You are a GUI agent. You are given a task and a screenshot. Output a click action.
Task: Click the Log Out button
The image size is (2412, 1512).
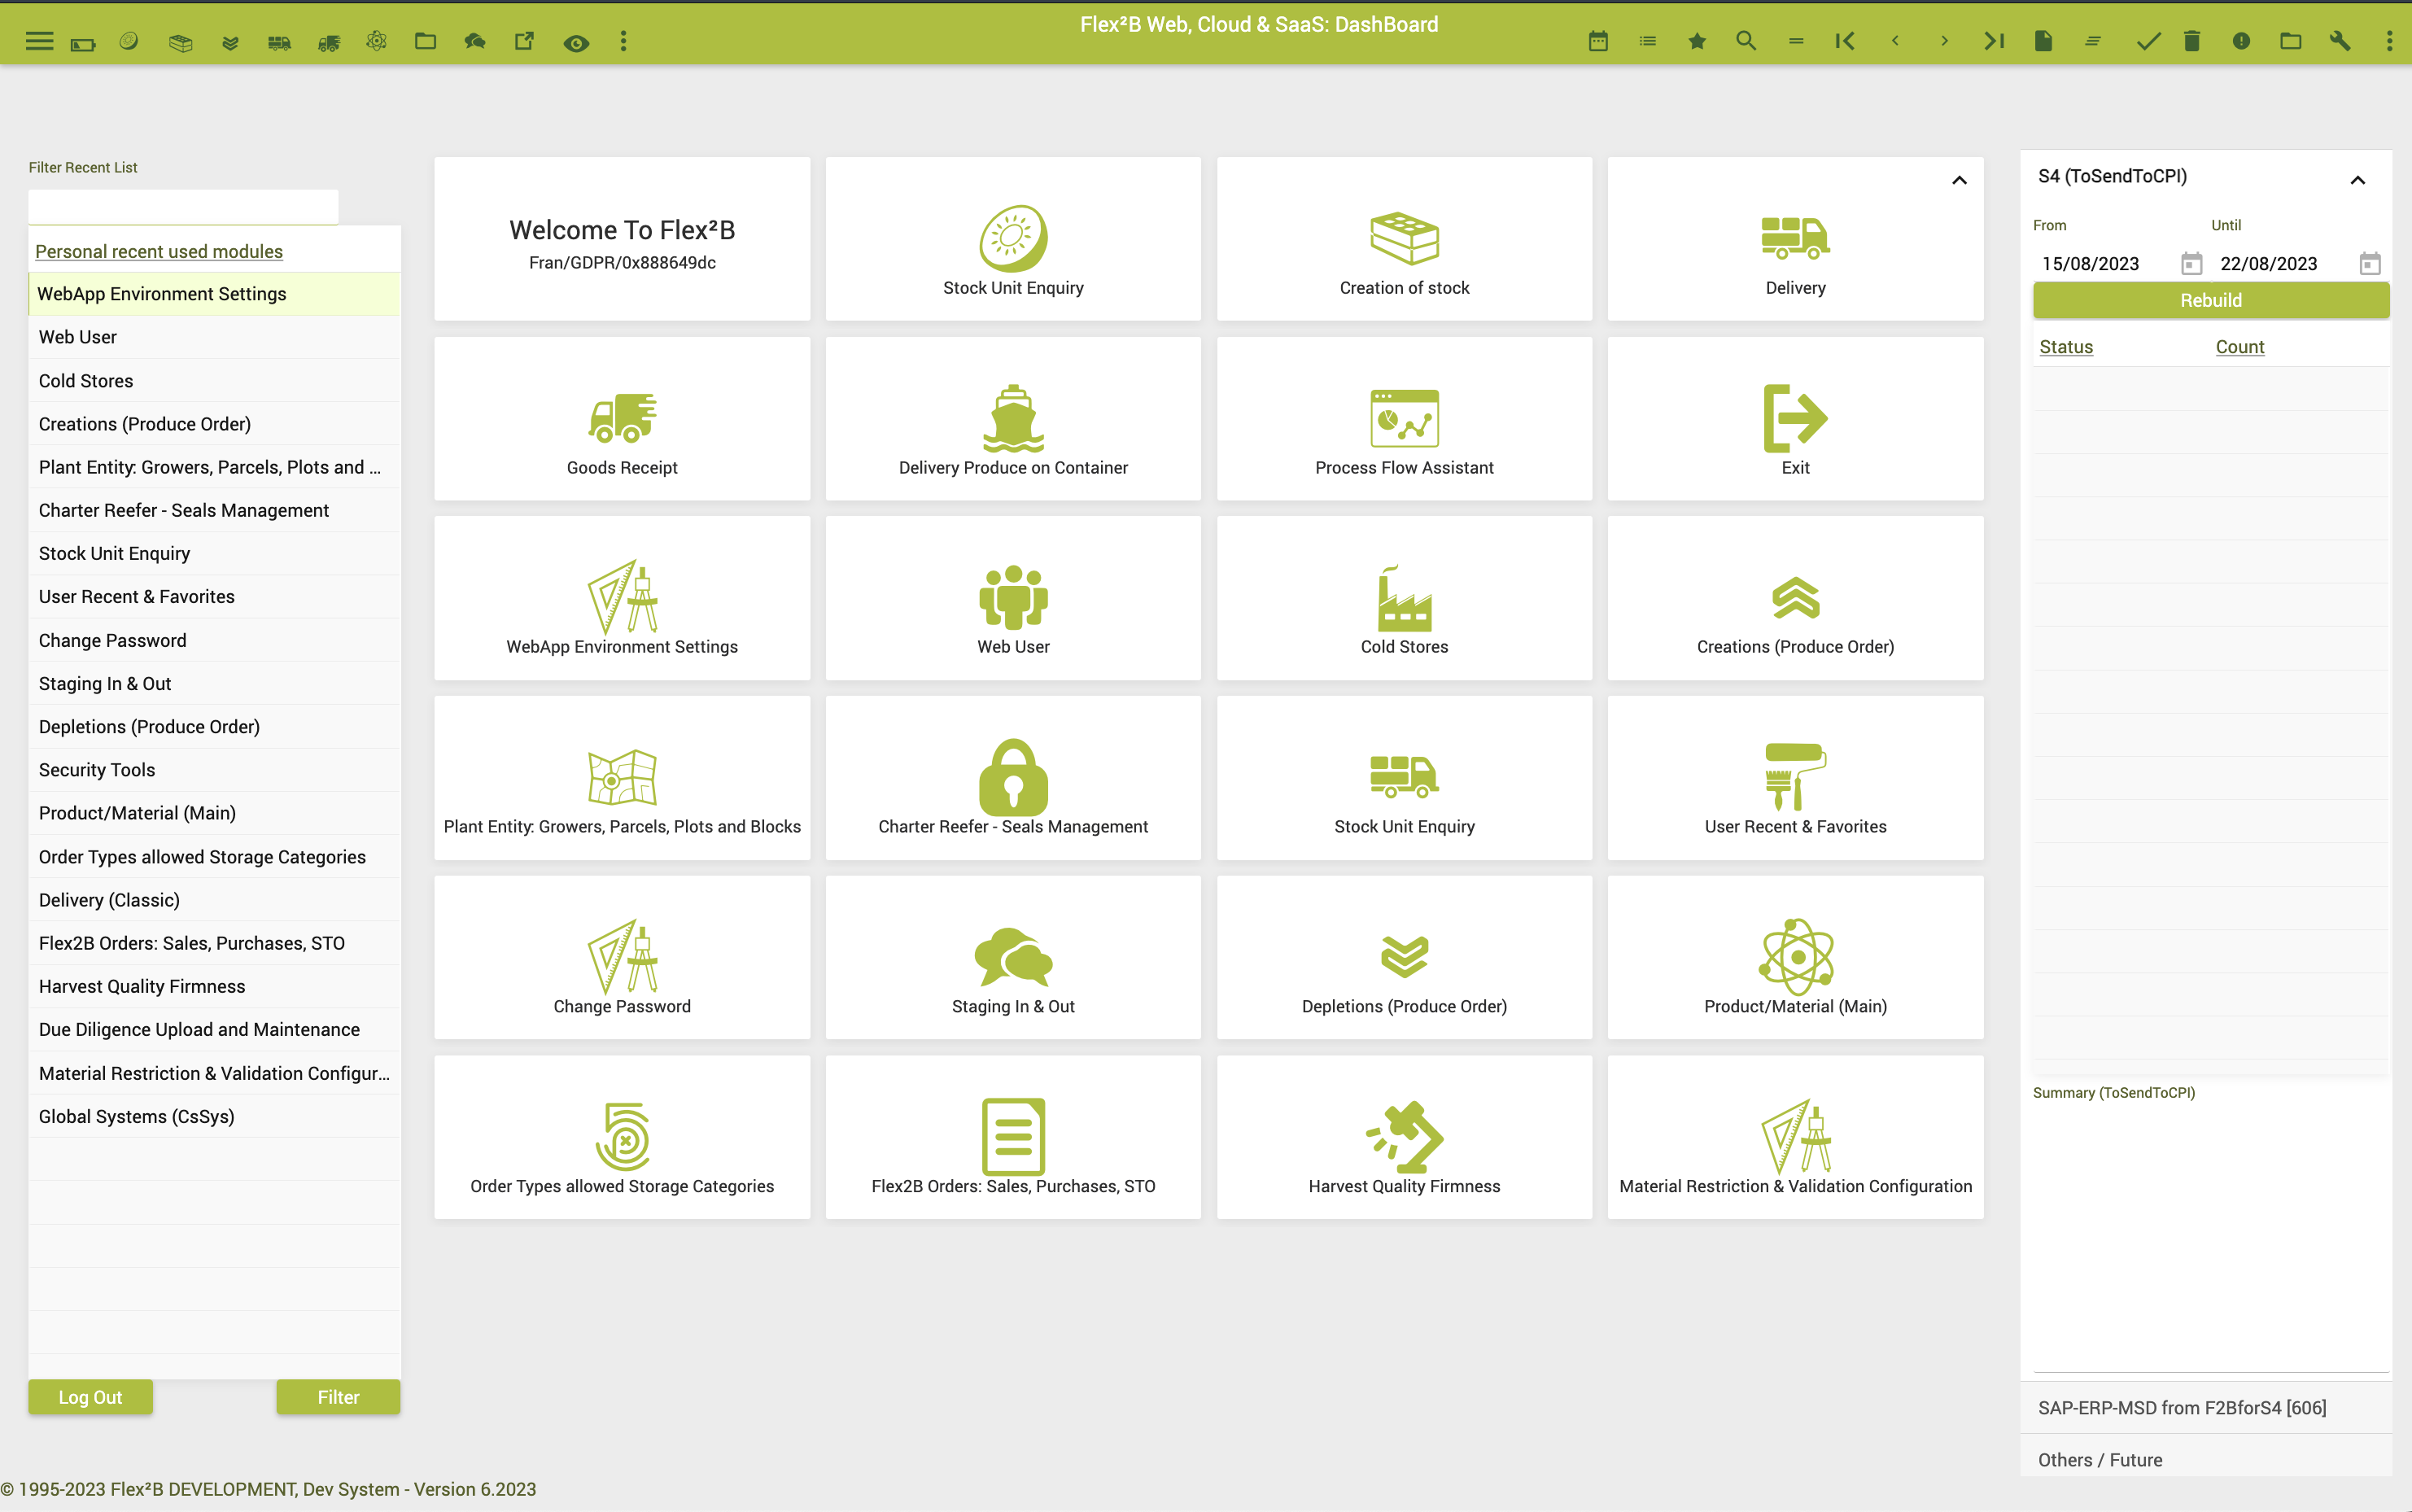click(90, 1397)
